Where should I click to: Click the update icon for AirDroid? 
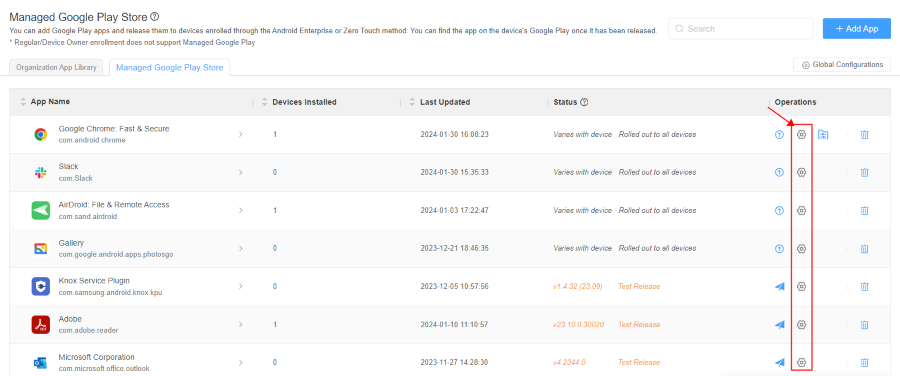[x=779, y=211]
